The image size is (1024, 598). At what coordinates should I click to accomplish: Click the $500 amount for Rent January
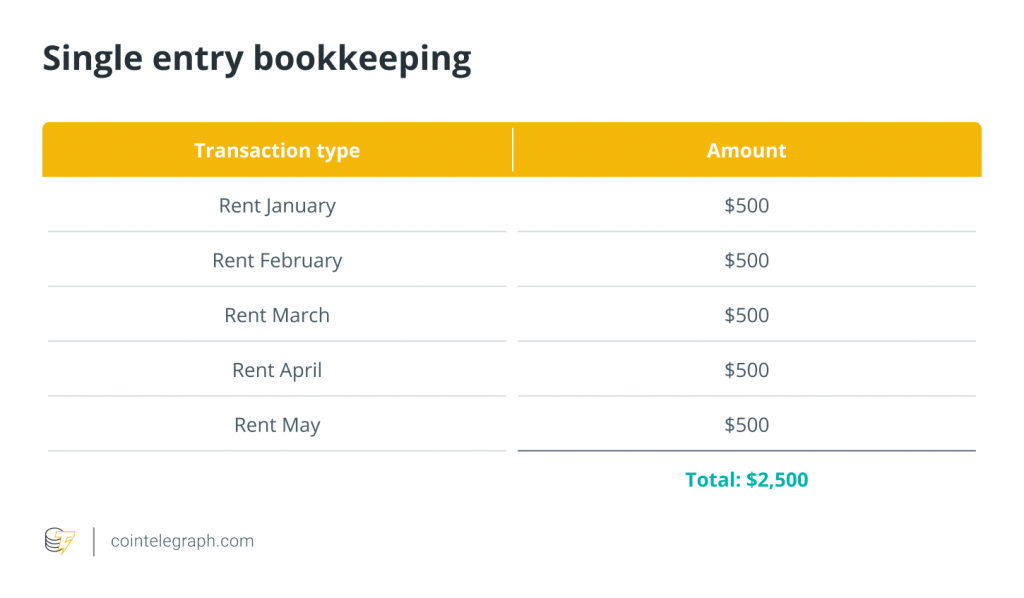[x=746, y=206]
